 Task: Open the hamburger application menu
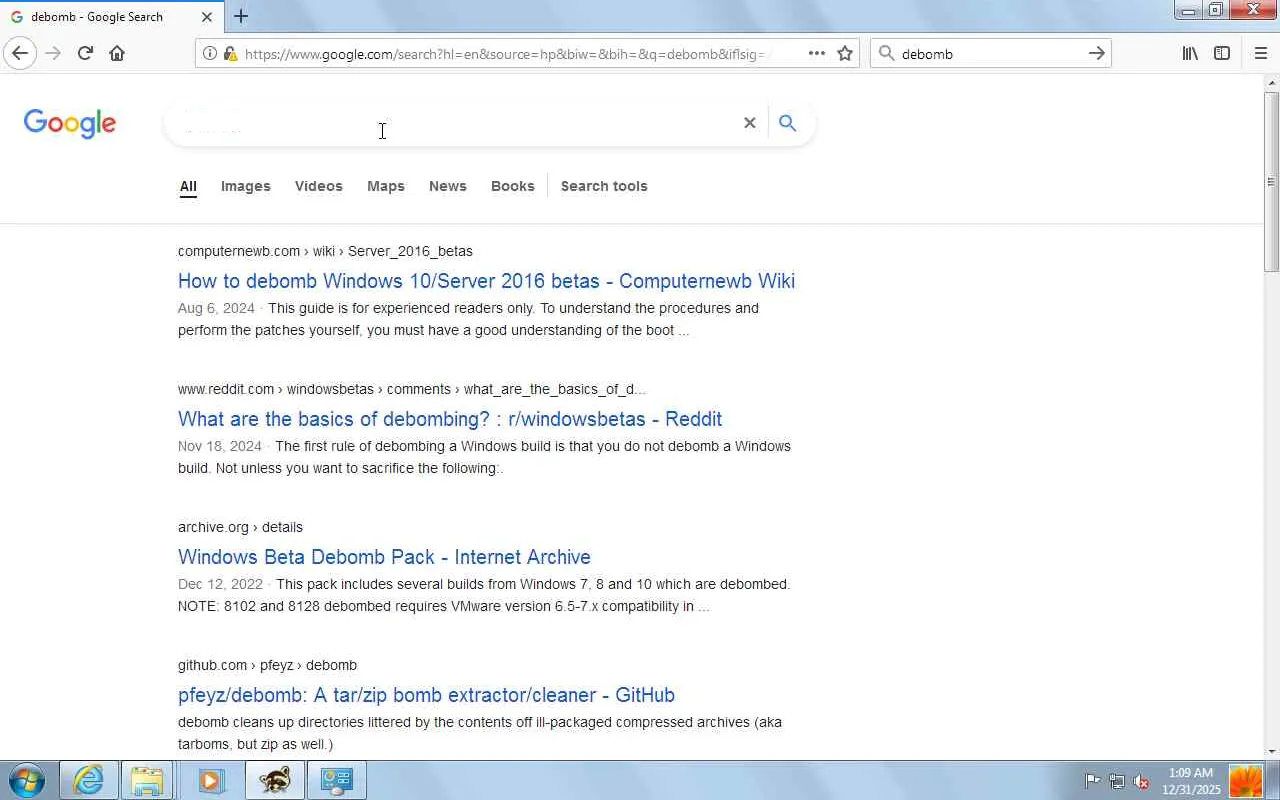click(x=1260, y=53)
